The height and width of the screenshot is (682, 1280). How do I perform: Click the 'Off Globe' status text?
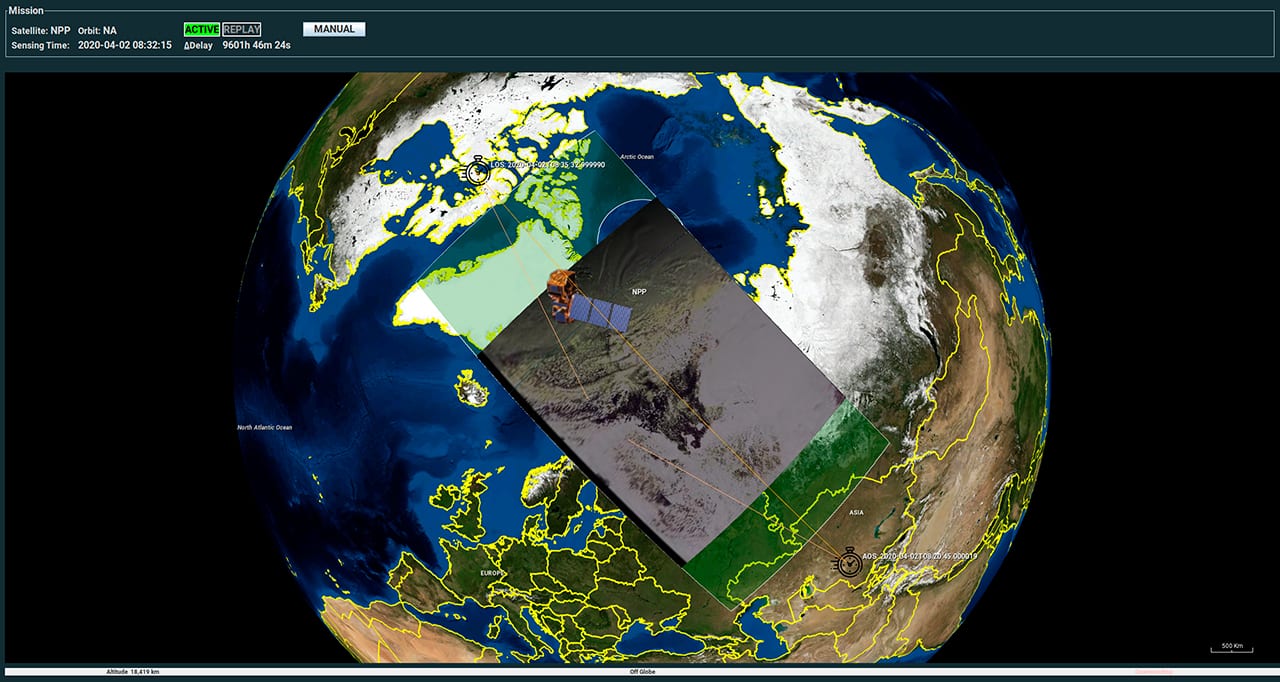click(641, 672)
